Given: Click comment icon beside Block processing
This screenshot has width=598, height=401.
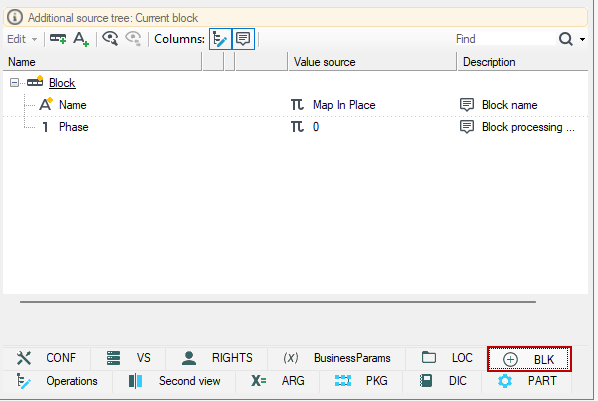Looking at the screenshot, I should pos(467,127).
